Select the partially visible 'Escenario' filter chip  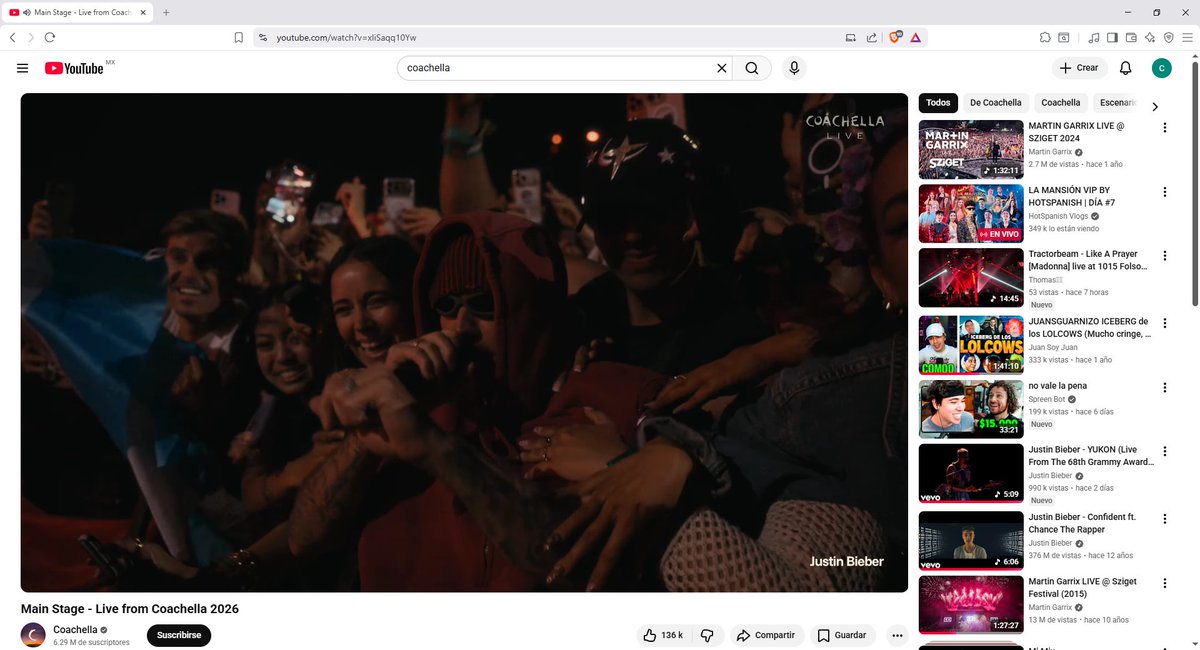click(1115, 102)
